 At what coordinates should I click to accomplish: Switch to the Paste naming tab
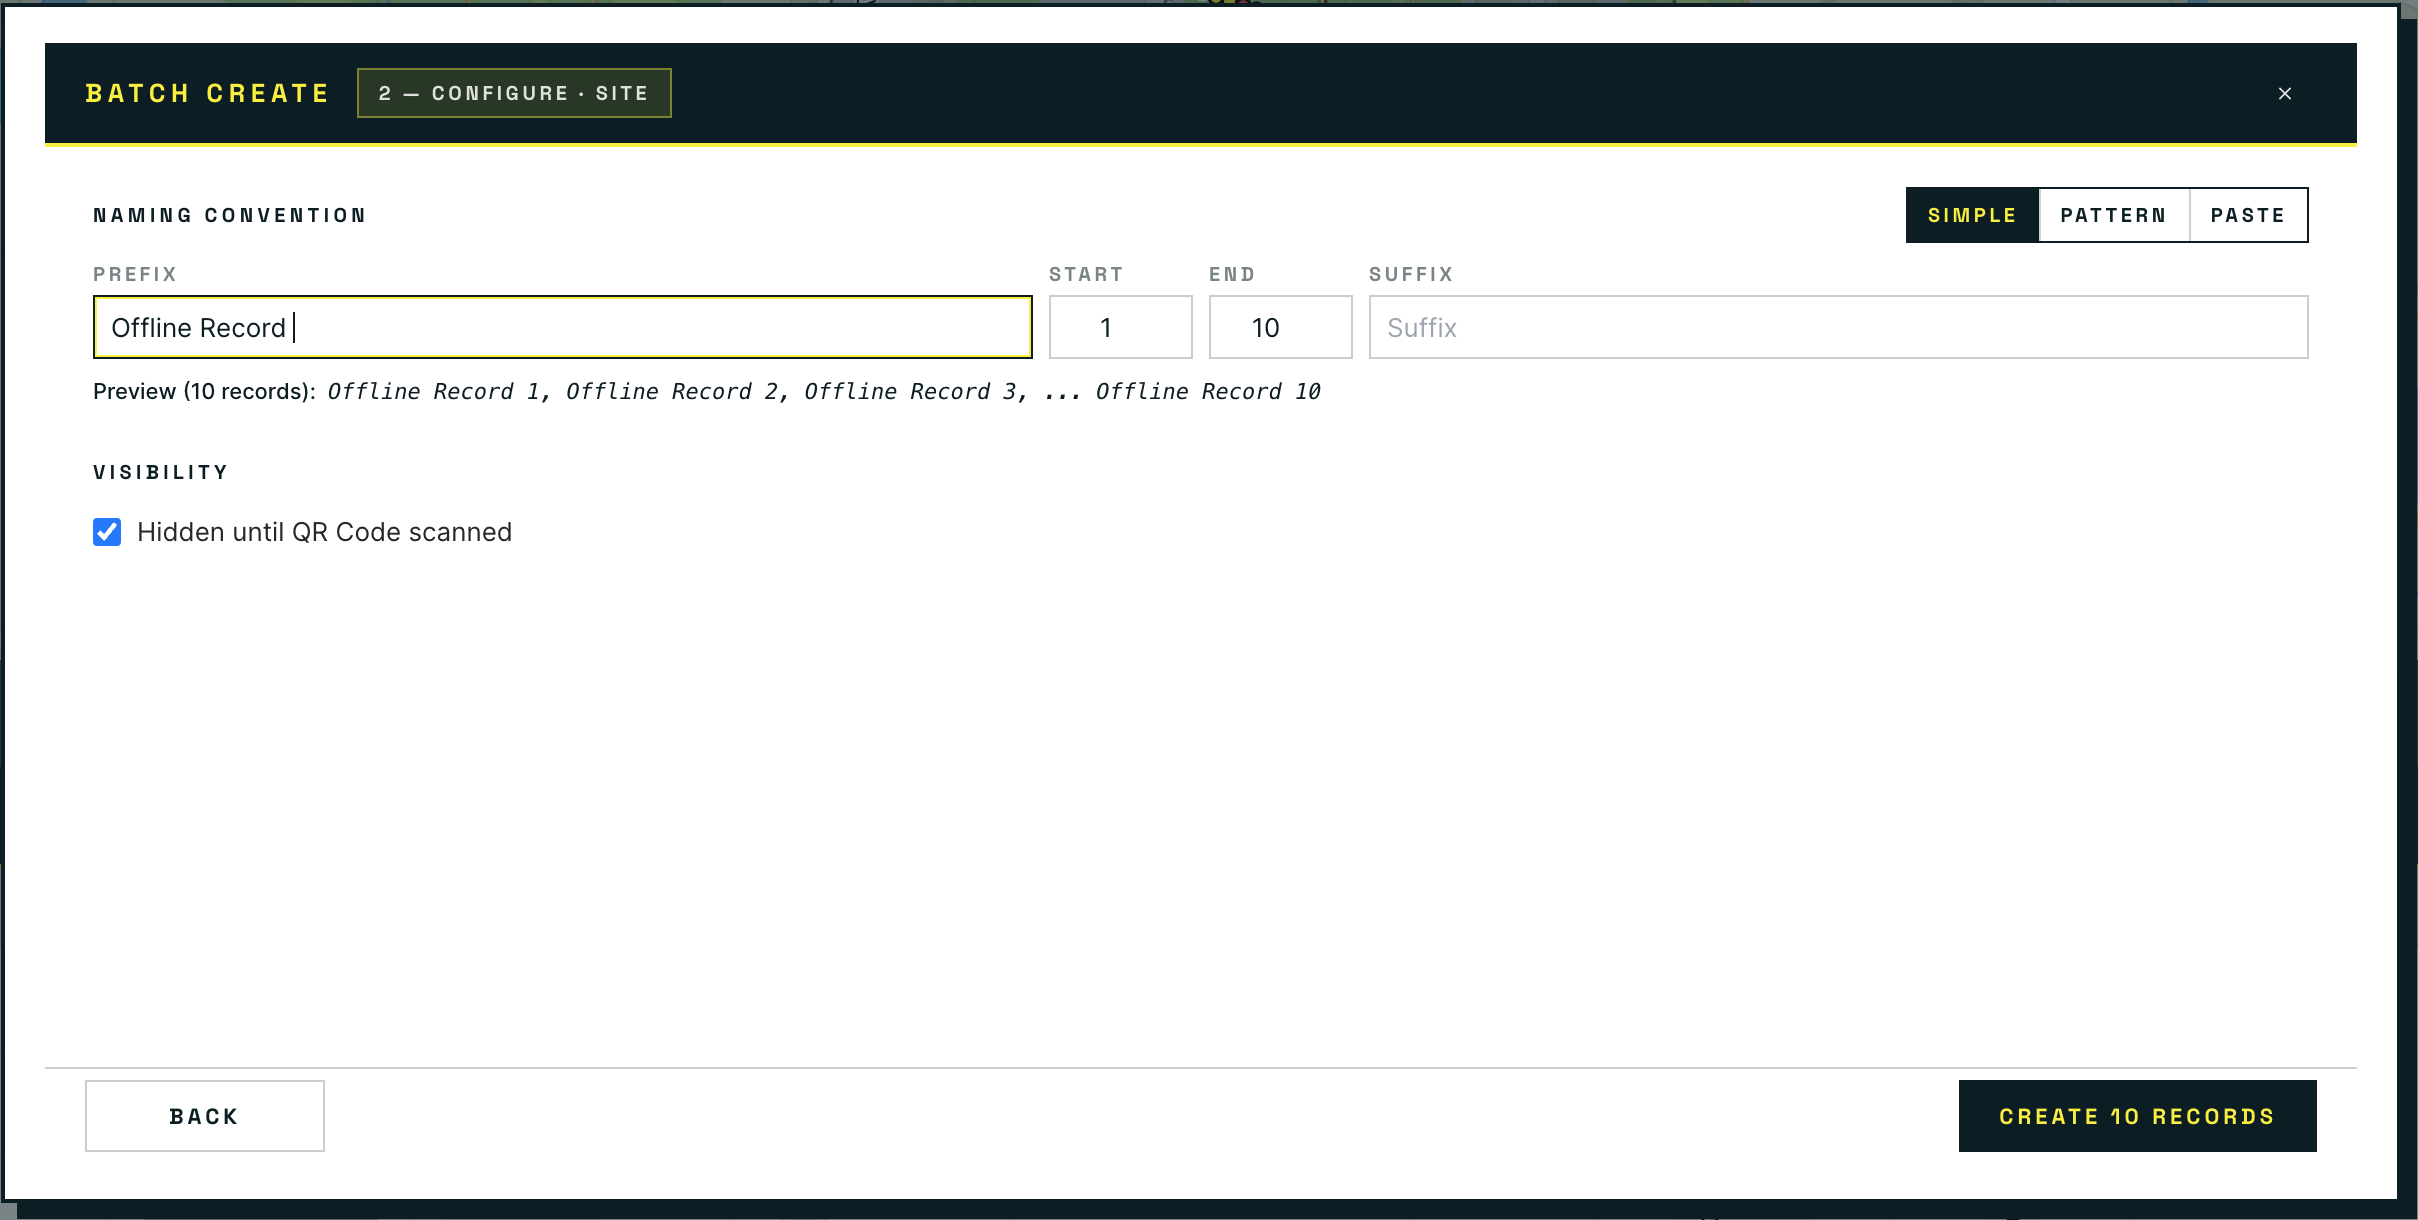point(2248,215)
